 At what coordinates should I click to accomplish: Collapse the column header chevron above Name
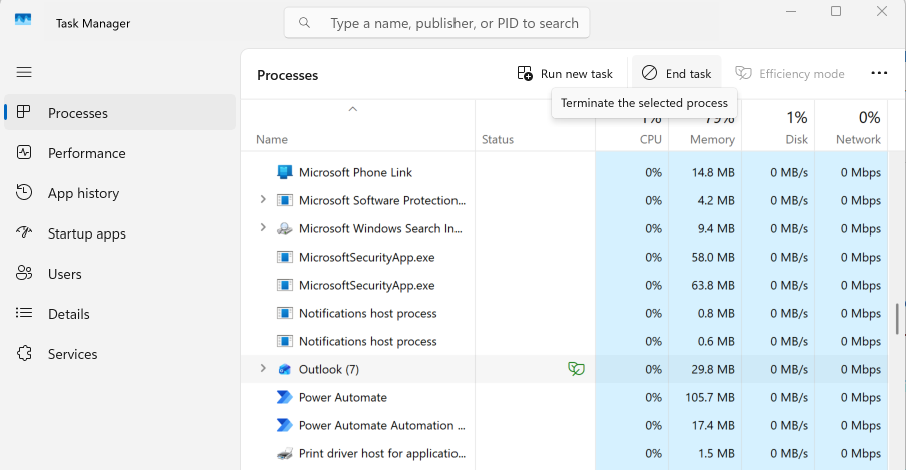(x=352, y=109)
